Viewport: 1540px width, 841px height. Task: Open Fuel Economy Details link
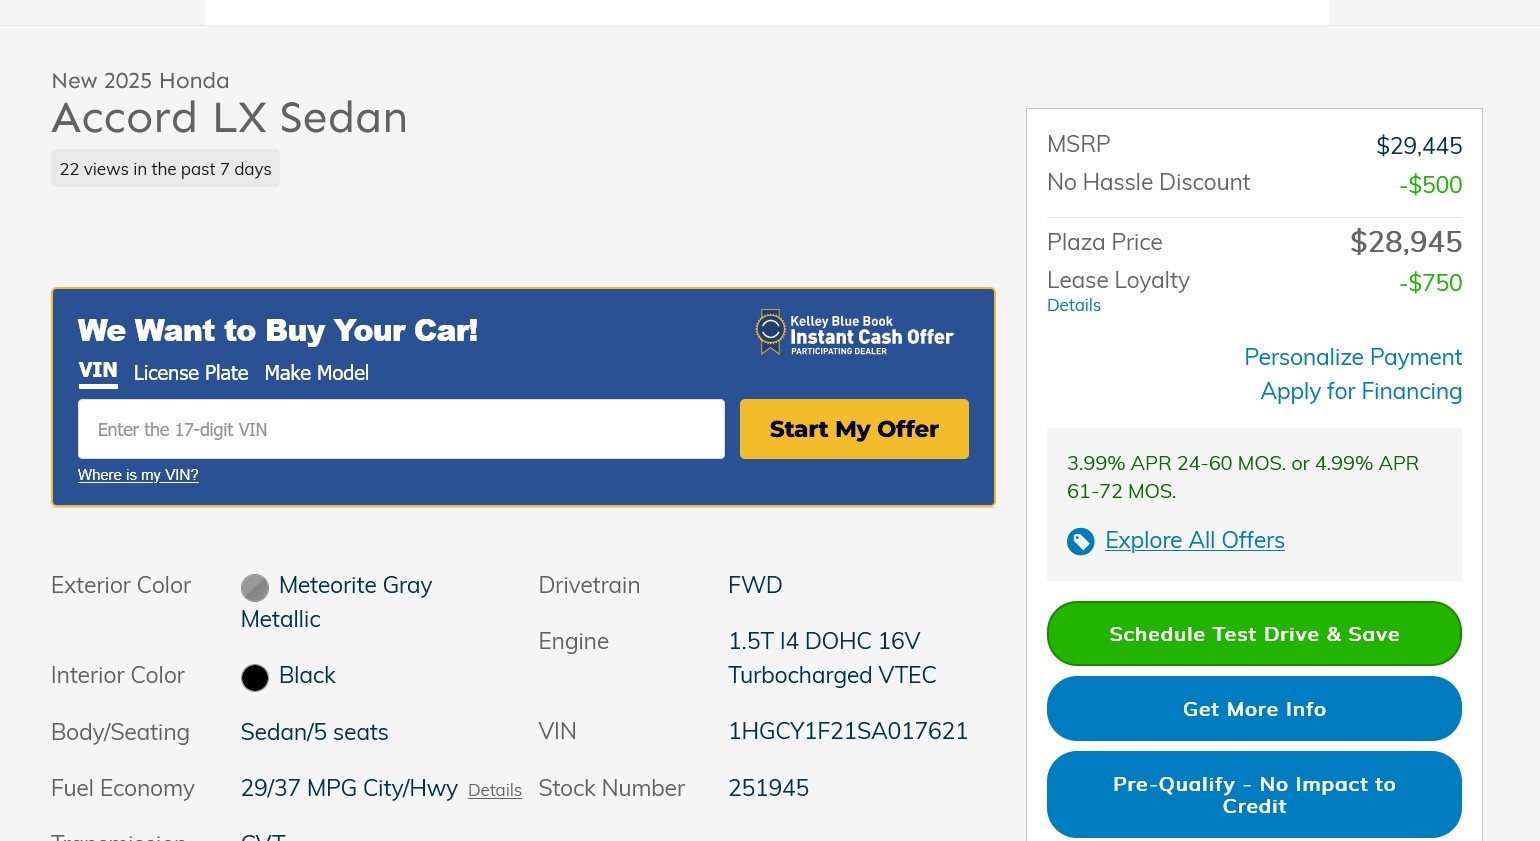tap(495, 790)
